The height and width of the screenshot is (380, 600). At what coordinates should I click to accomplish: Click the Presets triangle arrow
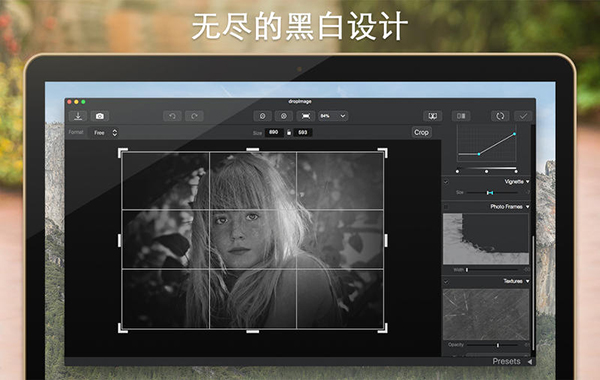[530, 362]
